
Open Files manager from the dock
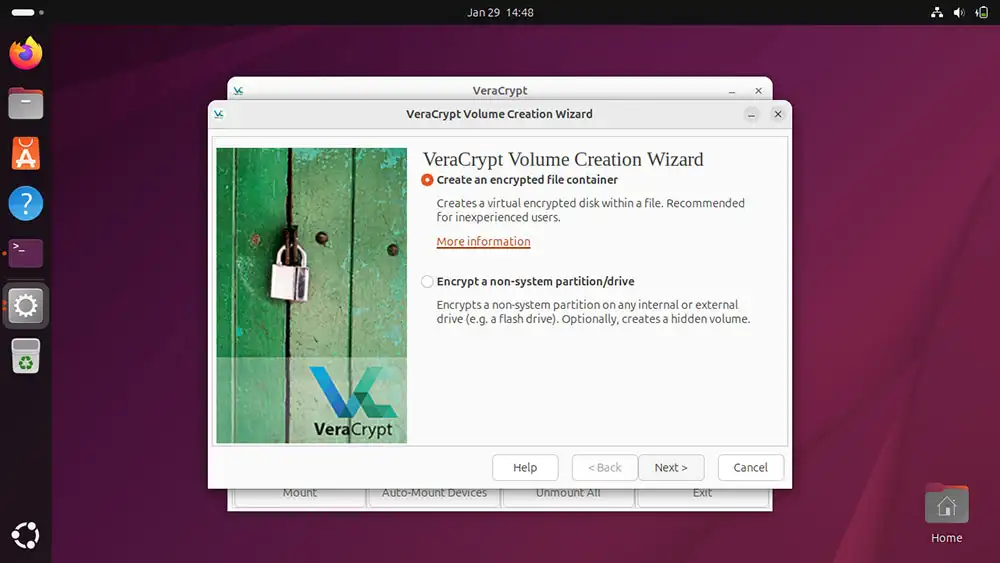(26, 103)
